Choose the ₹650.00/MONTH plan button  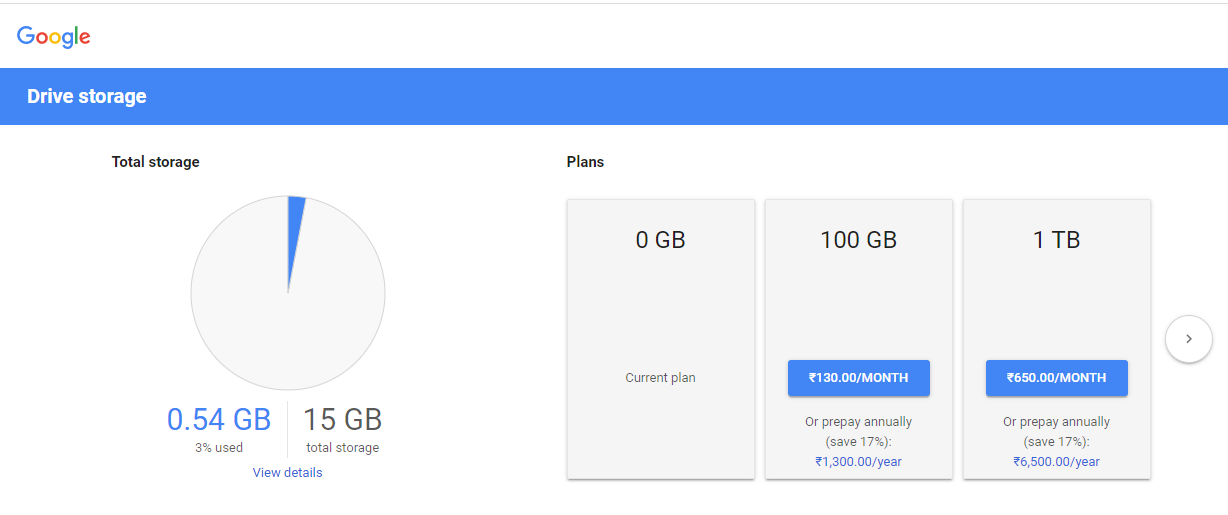(x=1056, y=378)
